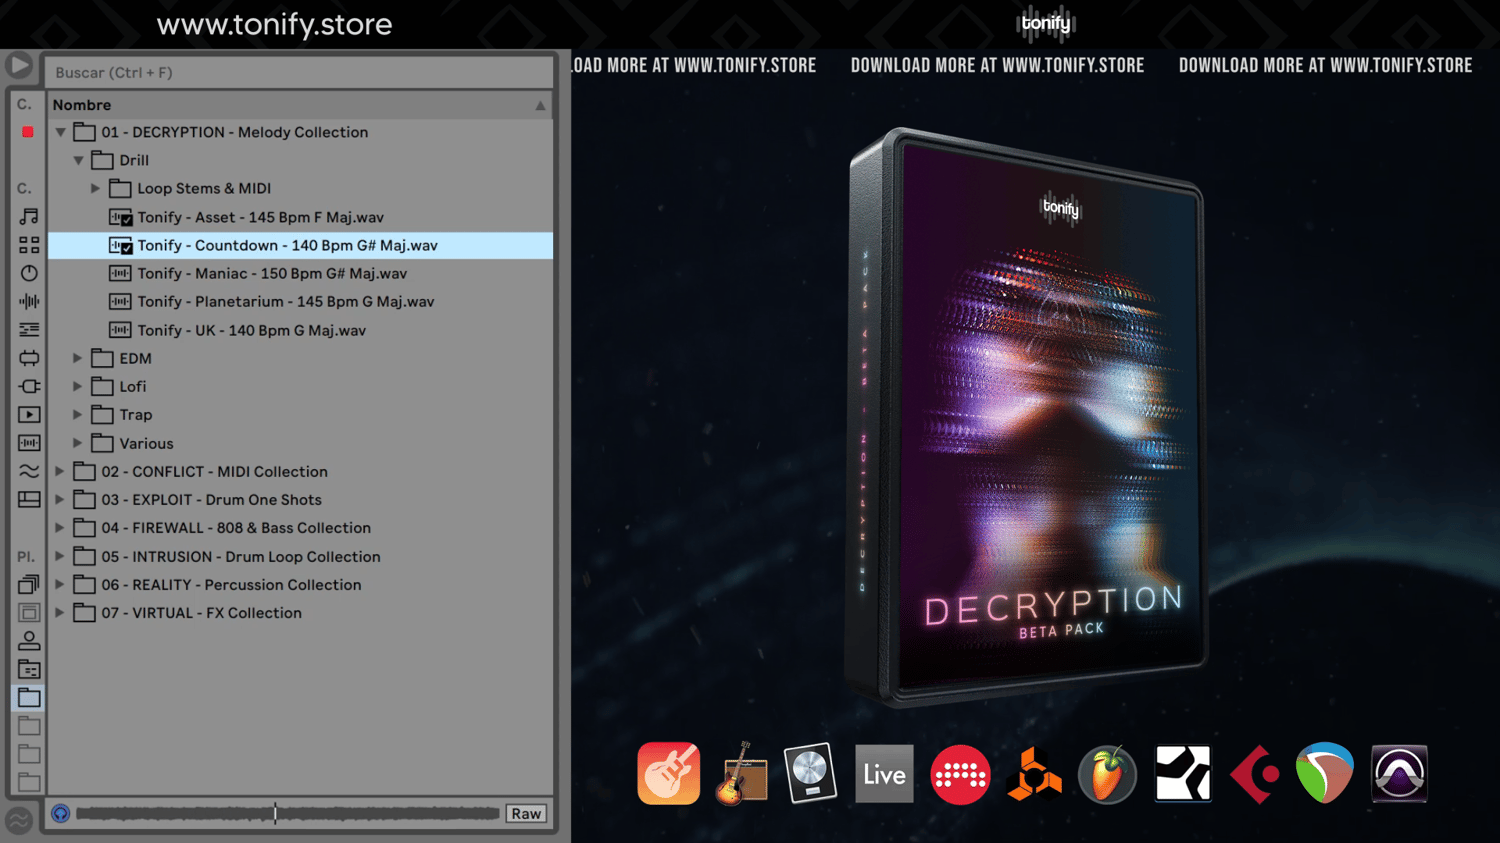This screenshot has width=1500, height=843.
Task: Select Tonify - Countdown - 140 Bpm file
Action: (300, 245)
